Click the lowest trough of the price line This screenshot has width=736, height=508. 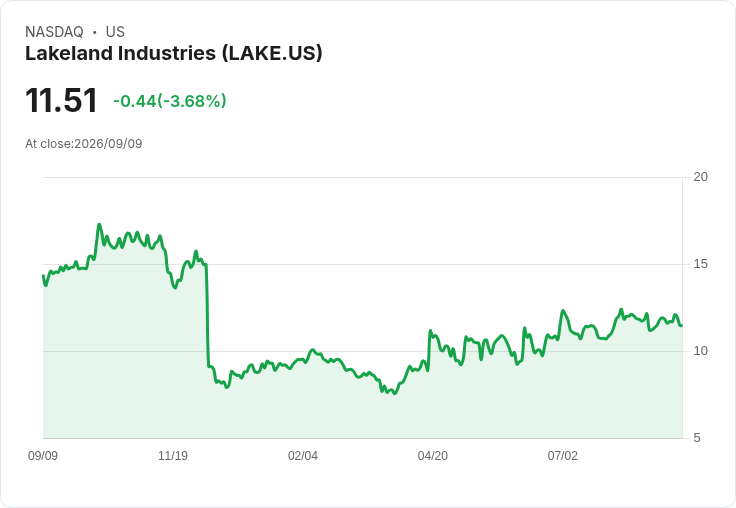tap(395, 393)
